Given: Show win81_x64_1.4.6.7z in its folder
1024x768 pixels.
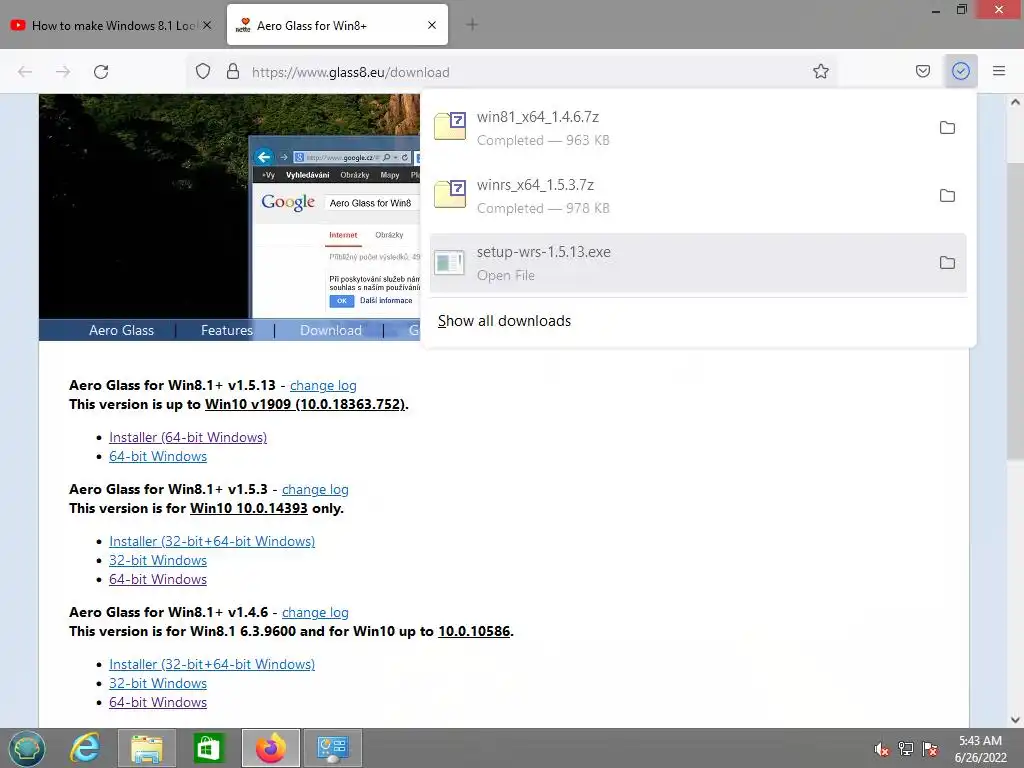Looking at the screenshot, I should pyautogui.click(x=947, y=128).
